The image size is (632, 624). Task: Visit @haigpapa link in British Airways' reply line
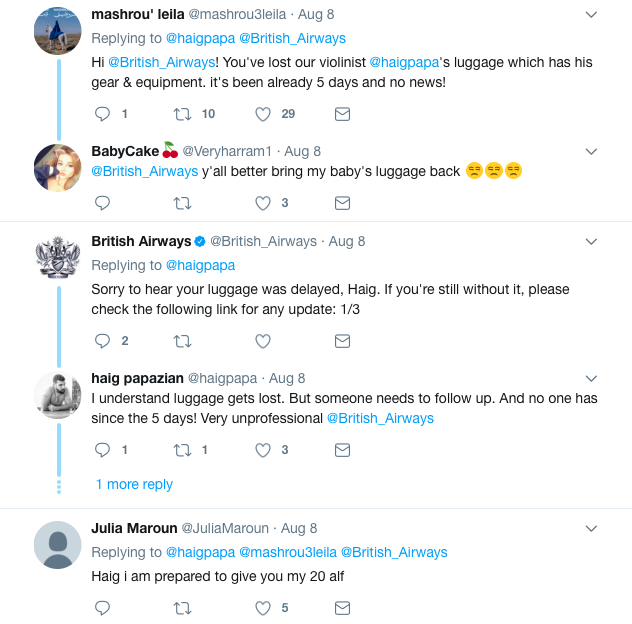point(200,265)
